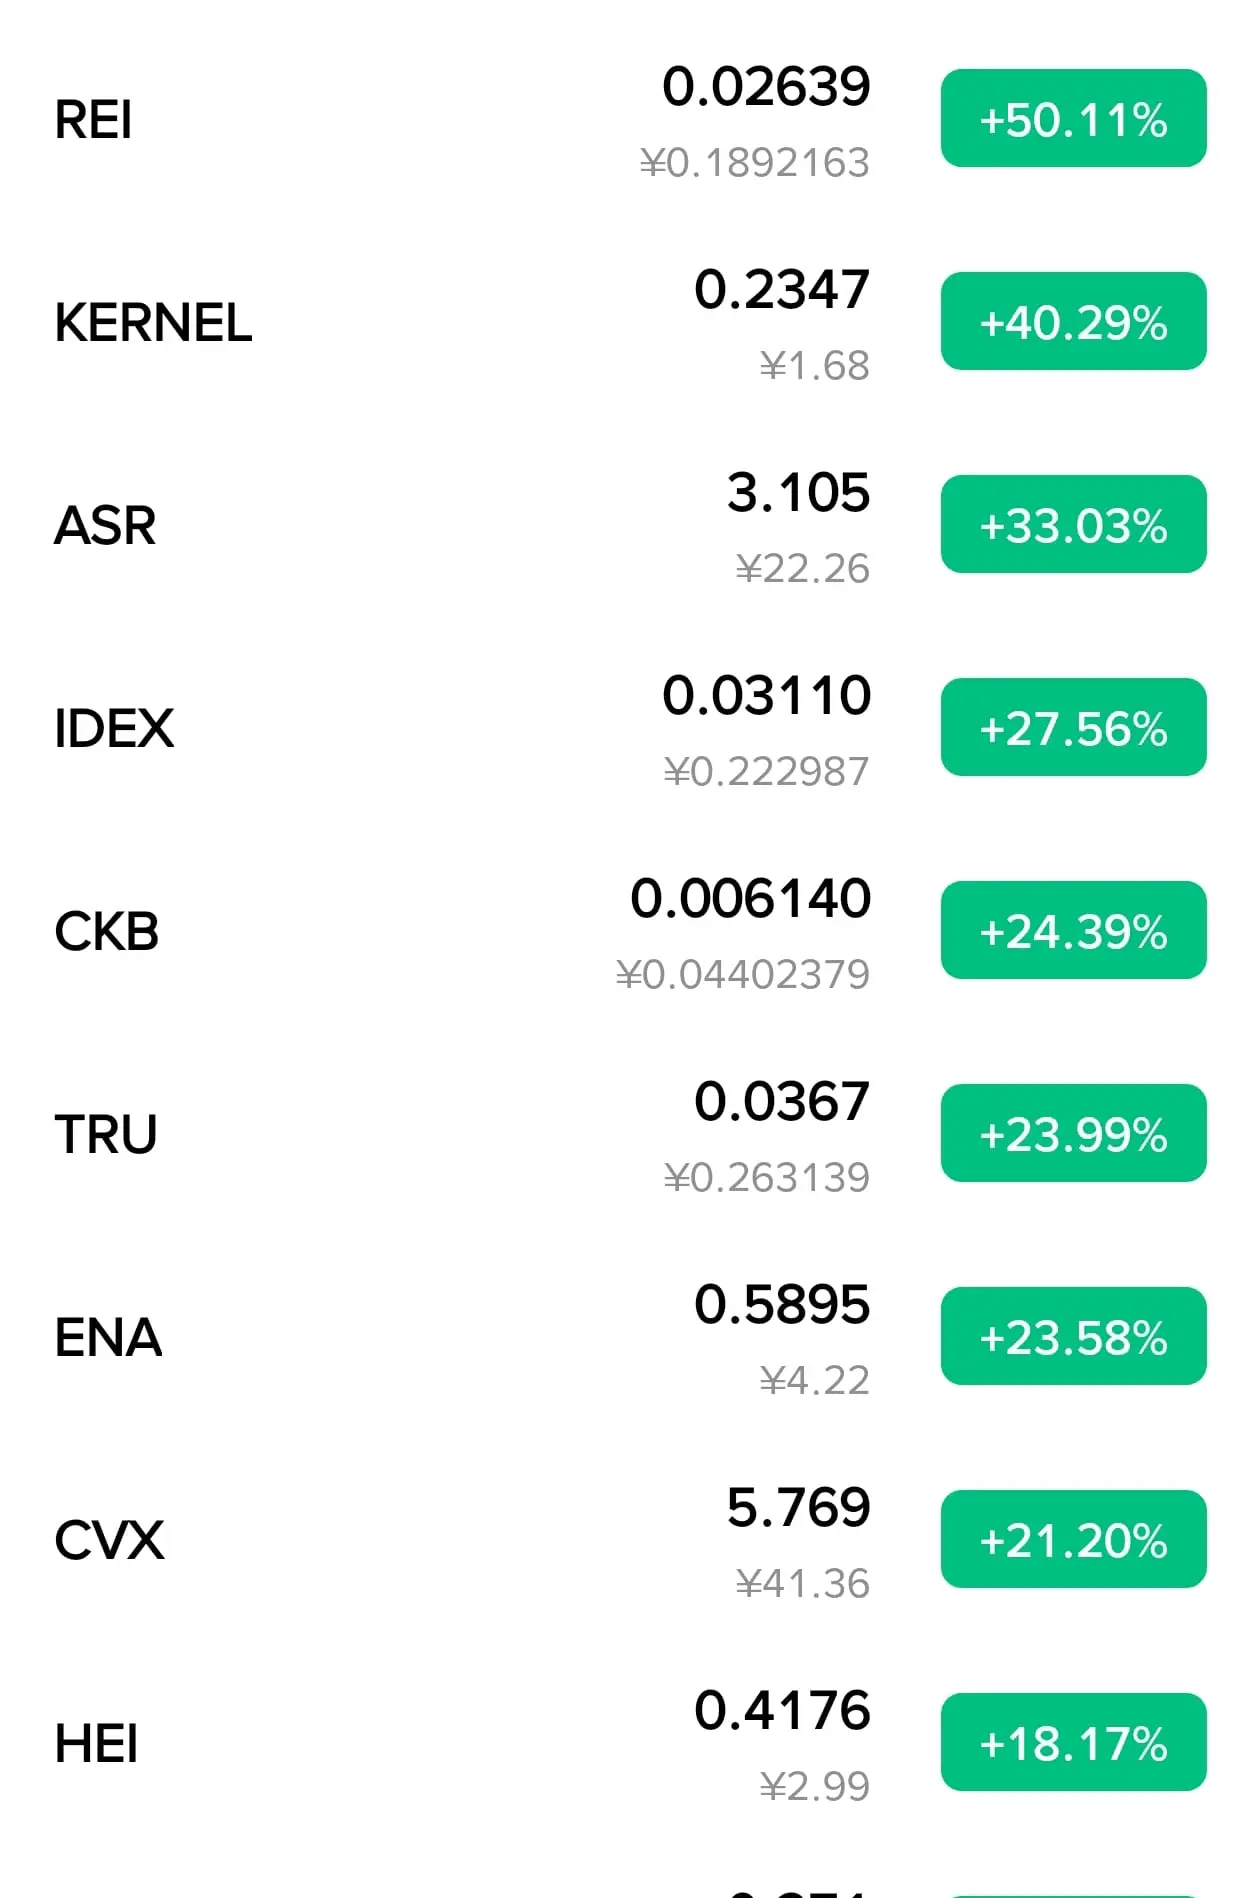Tap the +24.39% change badge
This screenshot has width=1260, height=1898.
coord(1073,931)
